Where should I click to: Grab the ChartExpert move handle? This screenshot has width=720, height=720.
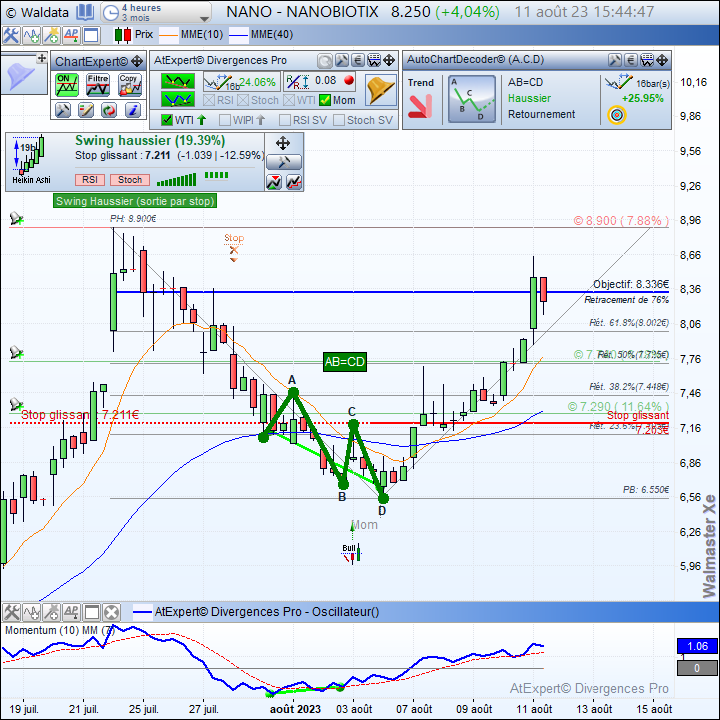(137, 61)
